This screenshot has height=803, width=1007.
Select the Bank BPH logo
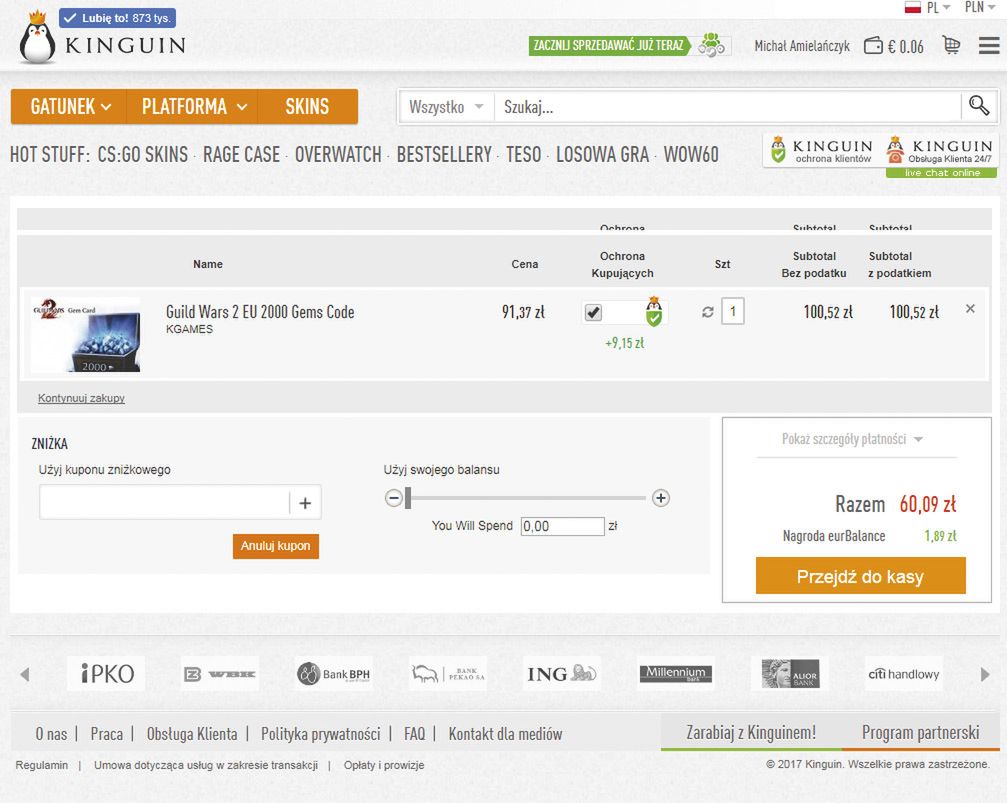tap(334, 674)
